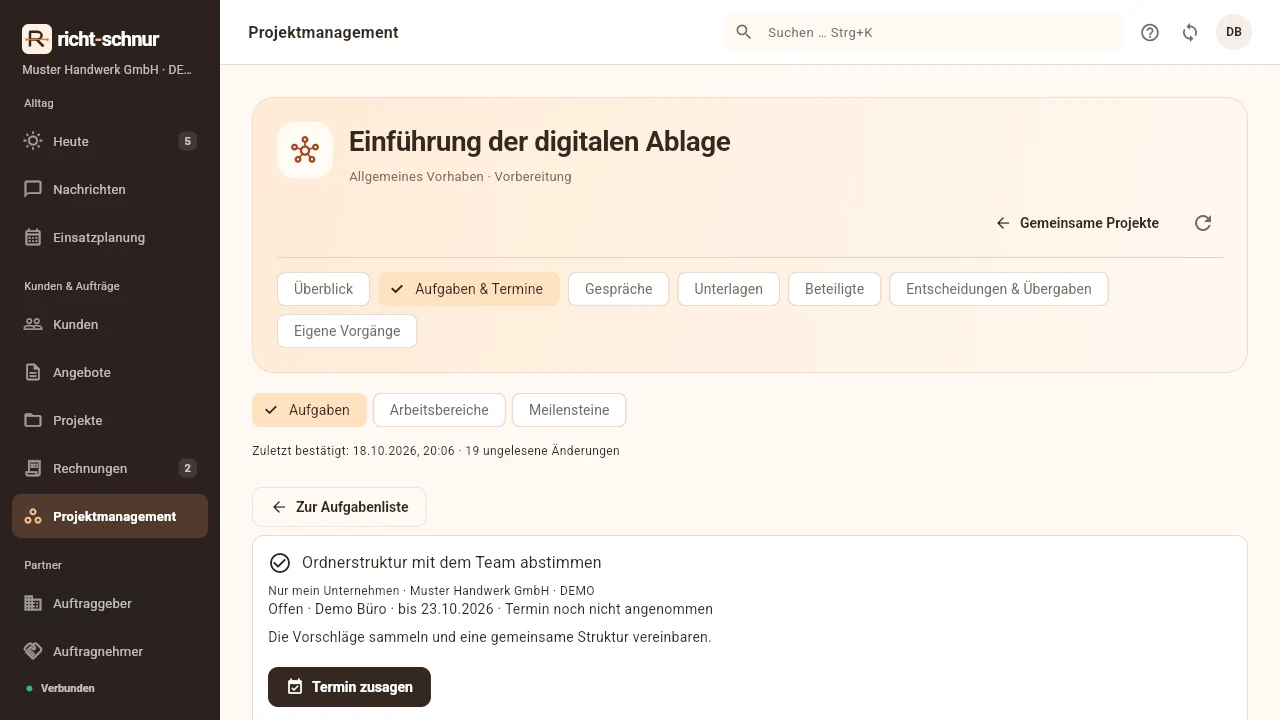Select Projektmanagement in the sidebar
This screenshot has height=720, width=1280.
110,516
